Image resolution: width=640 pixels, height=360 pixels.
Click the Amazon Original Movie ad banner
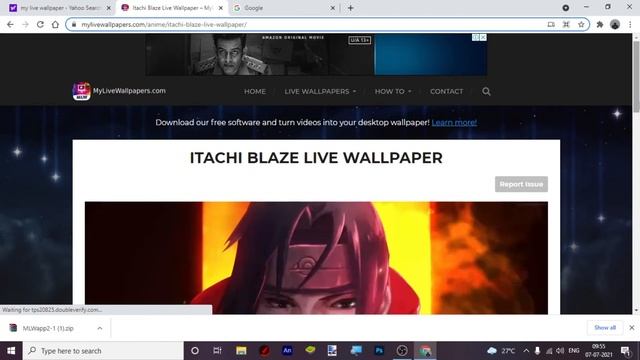pyautogui.click(x=316, y=55)
